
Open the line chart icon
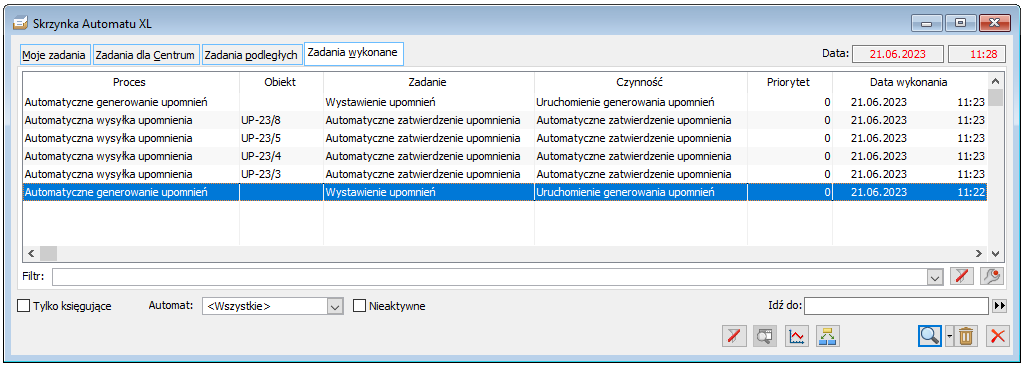click(797, 337)
